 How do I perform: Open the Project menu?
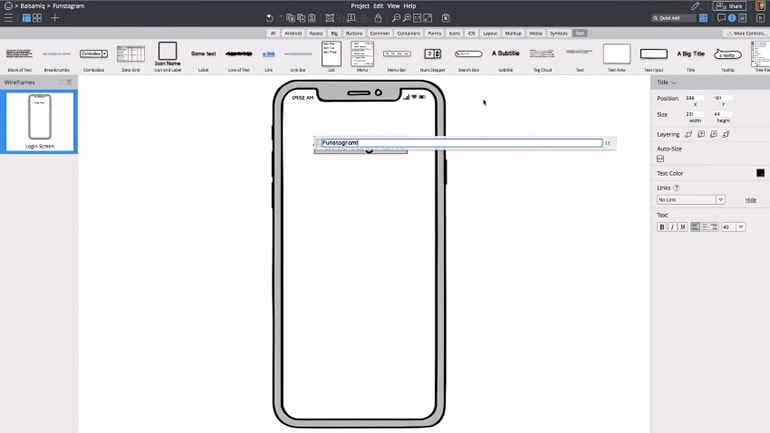(x=360, y=6)
